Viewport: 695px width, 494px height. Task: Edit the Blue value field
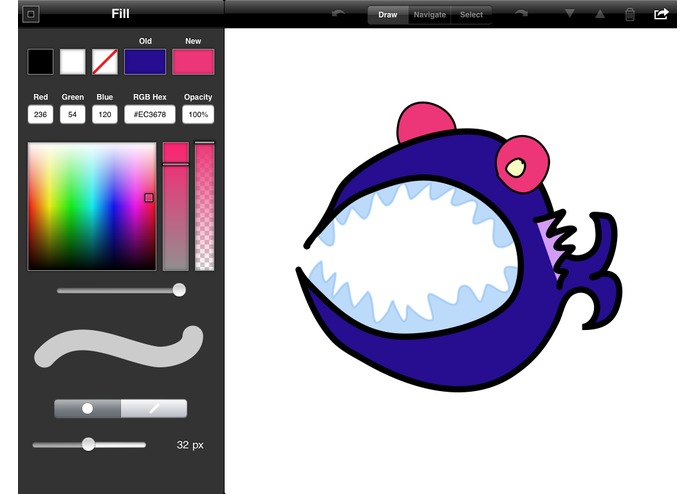105,114
